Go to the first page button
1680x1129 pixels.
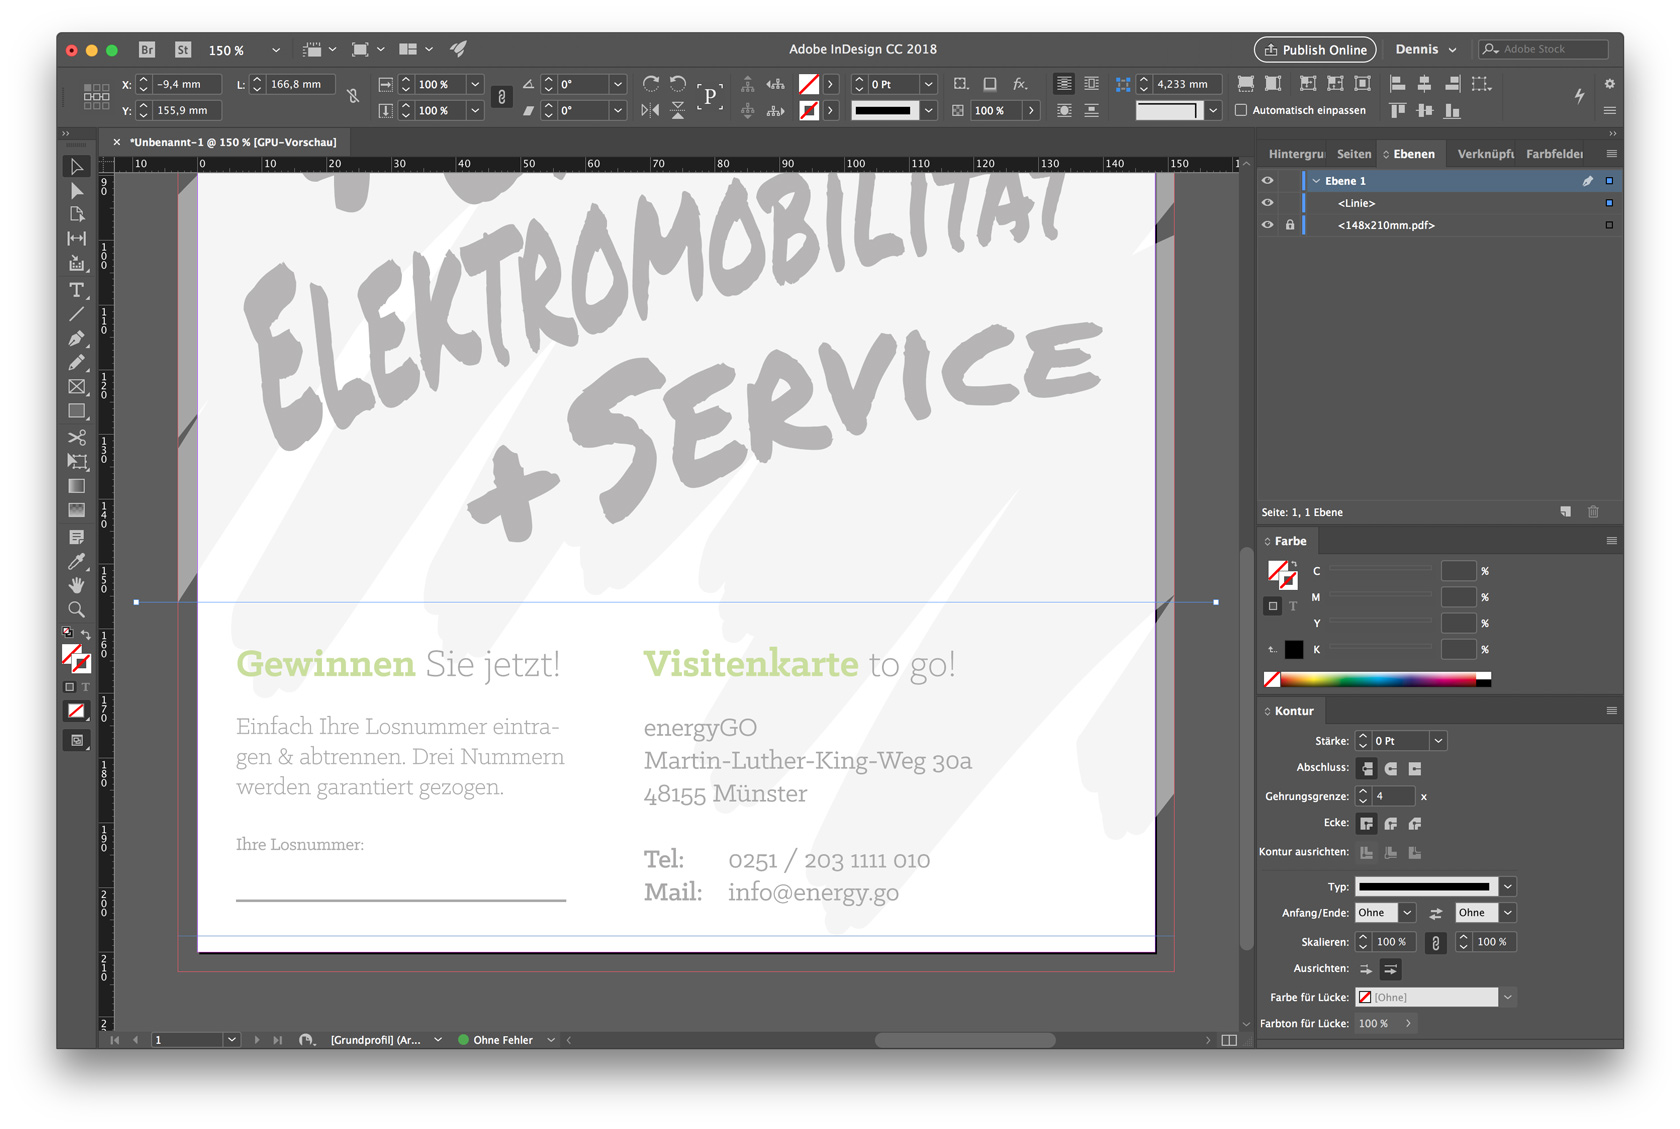click(115, 1040)
